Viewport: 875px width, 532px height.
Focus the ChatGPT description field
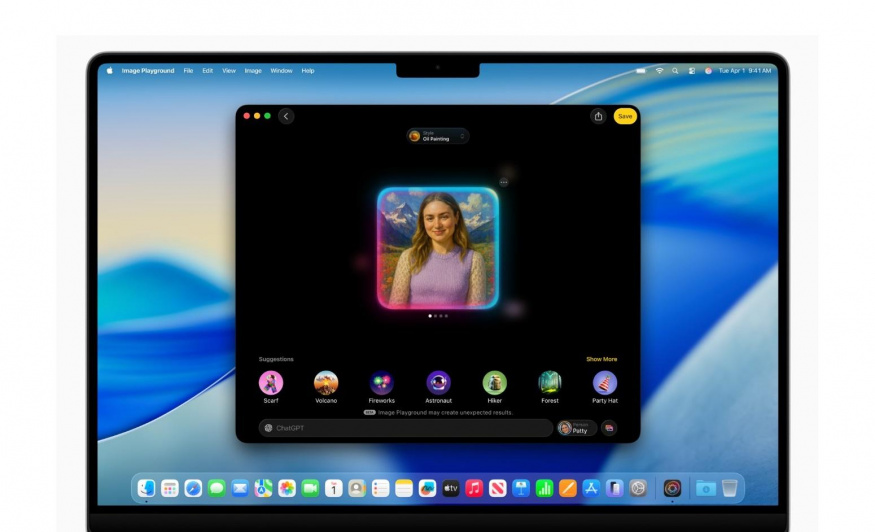click(x=406, y=428)
